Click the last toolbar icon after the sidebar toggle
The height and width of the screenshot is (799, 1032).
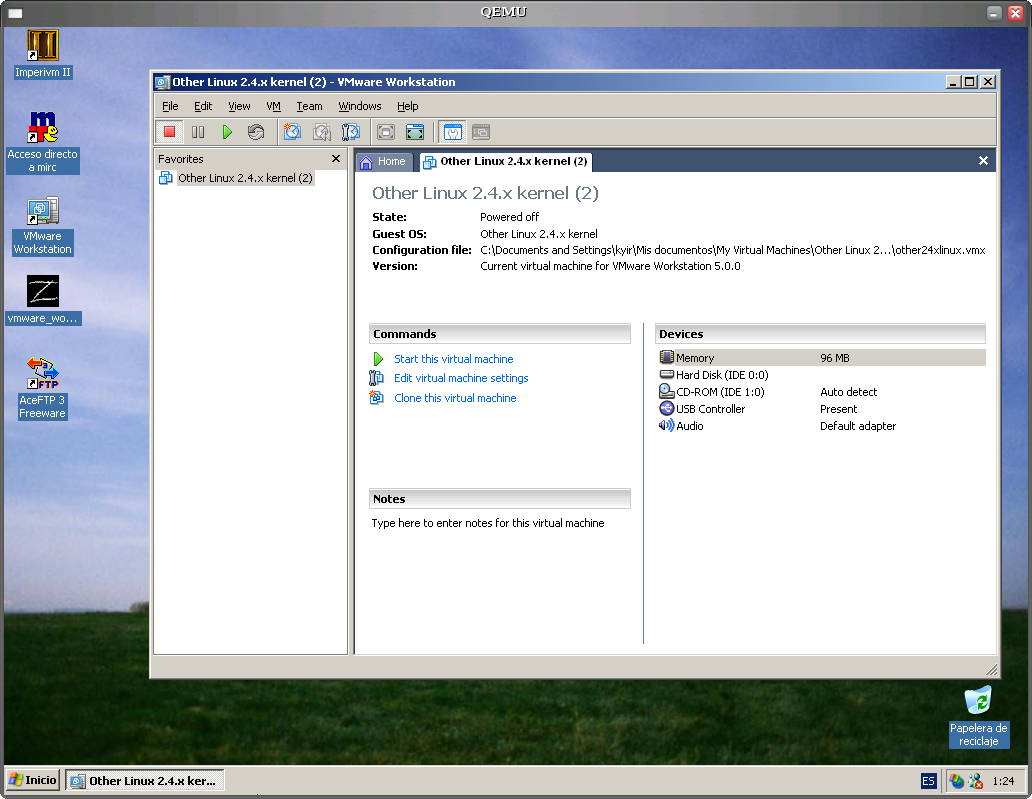tap(481, 132)
